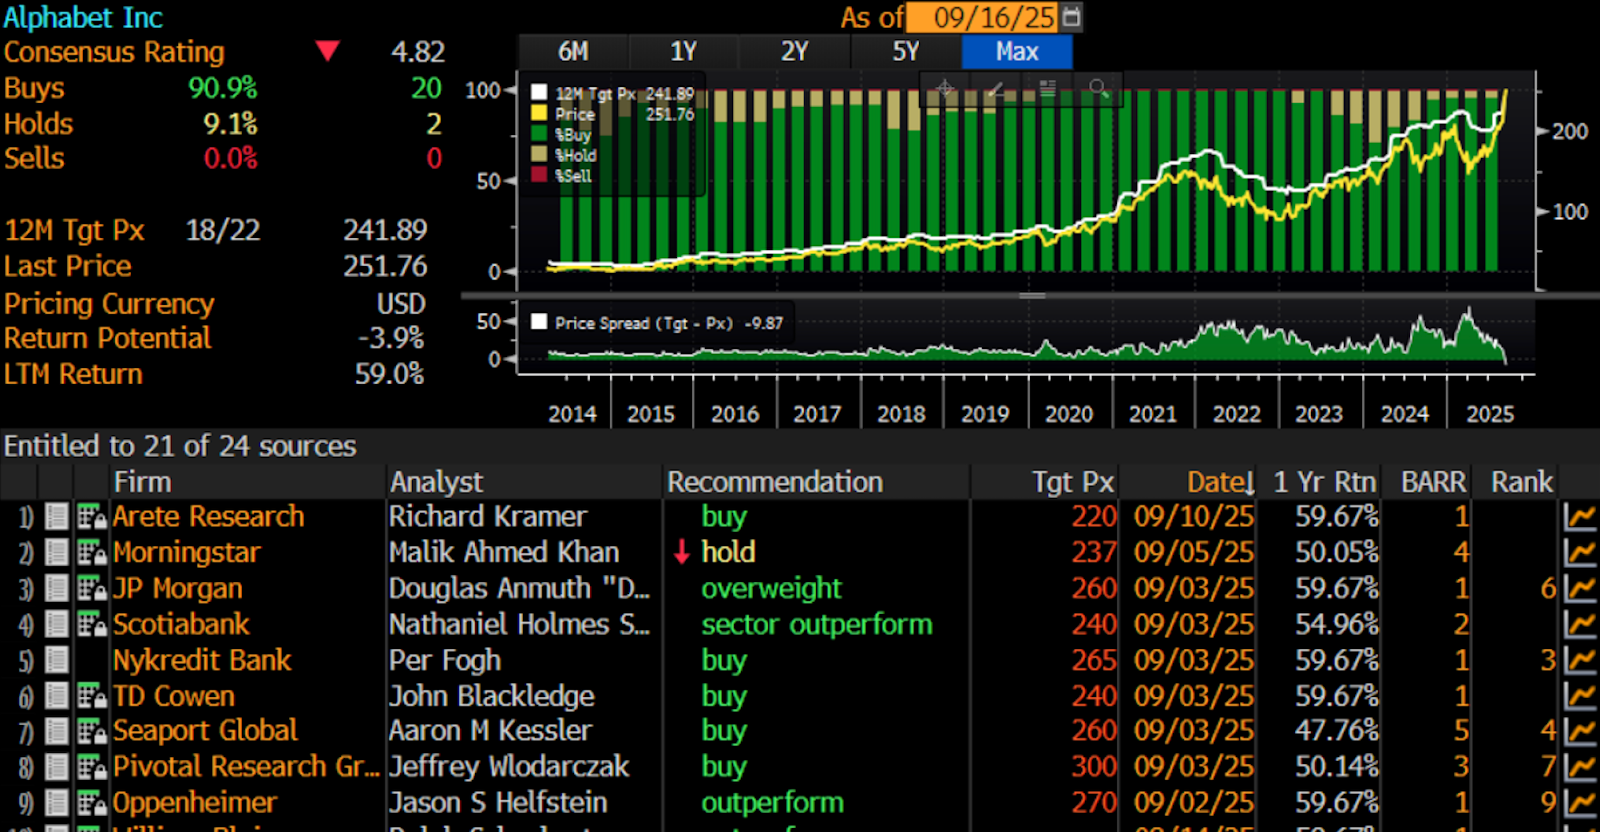Click the locked report icon for TD Cowen

(x=92, y=696)
